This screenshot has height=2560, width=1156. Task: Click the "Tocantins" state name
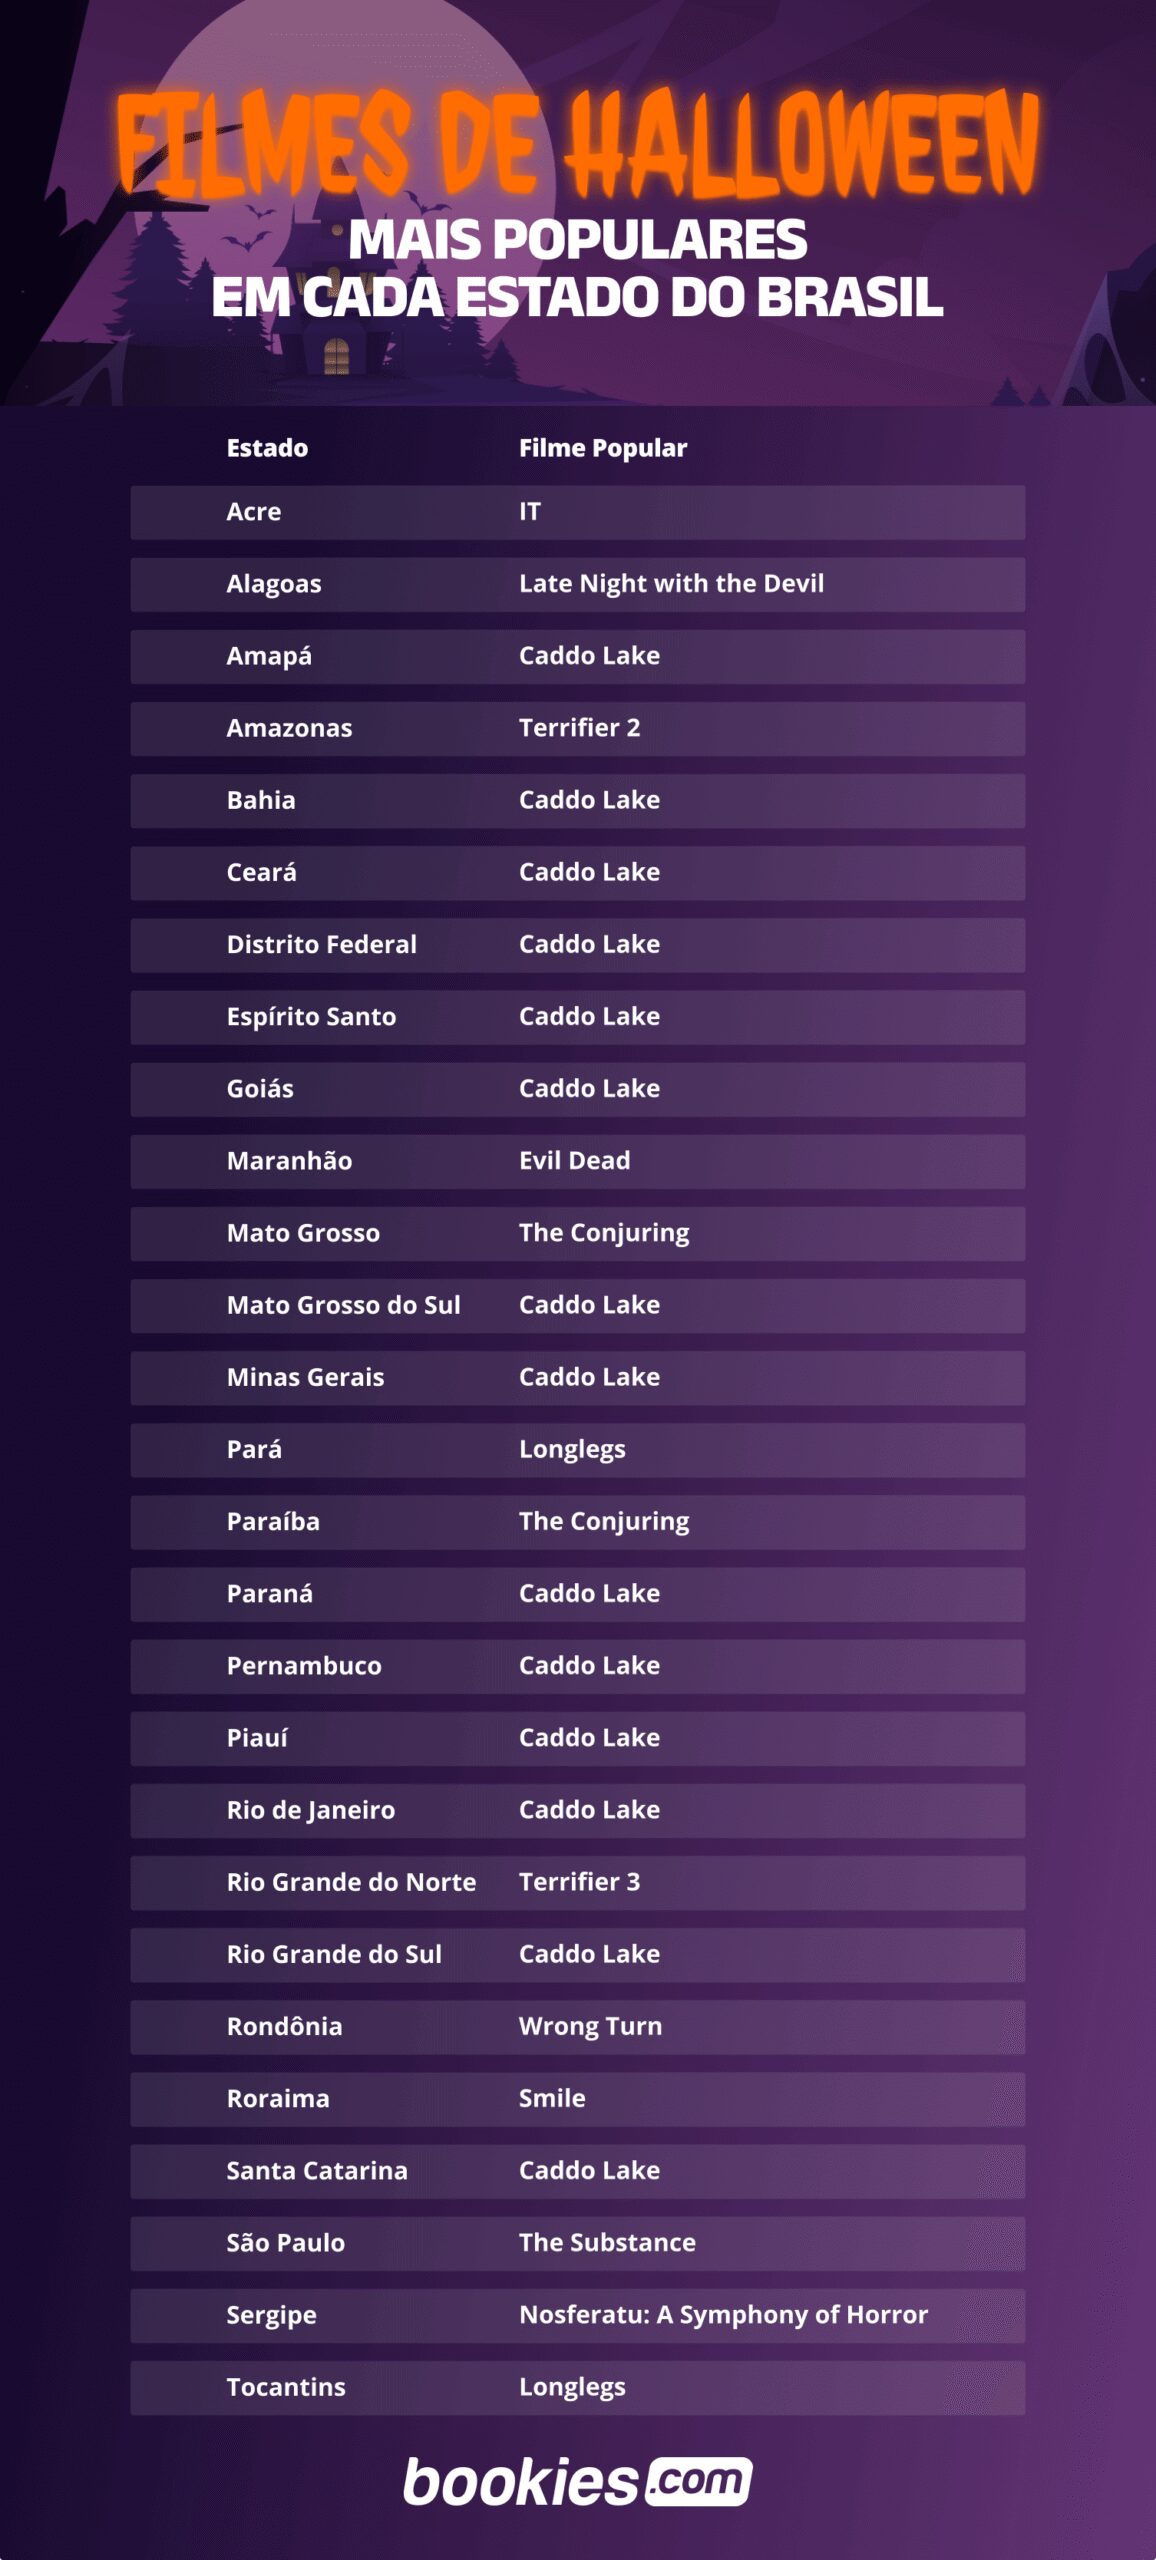coord(286,2387)
